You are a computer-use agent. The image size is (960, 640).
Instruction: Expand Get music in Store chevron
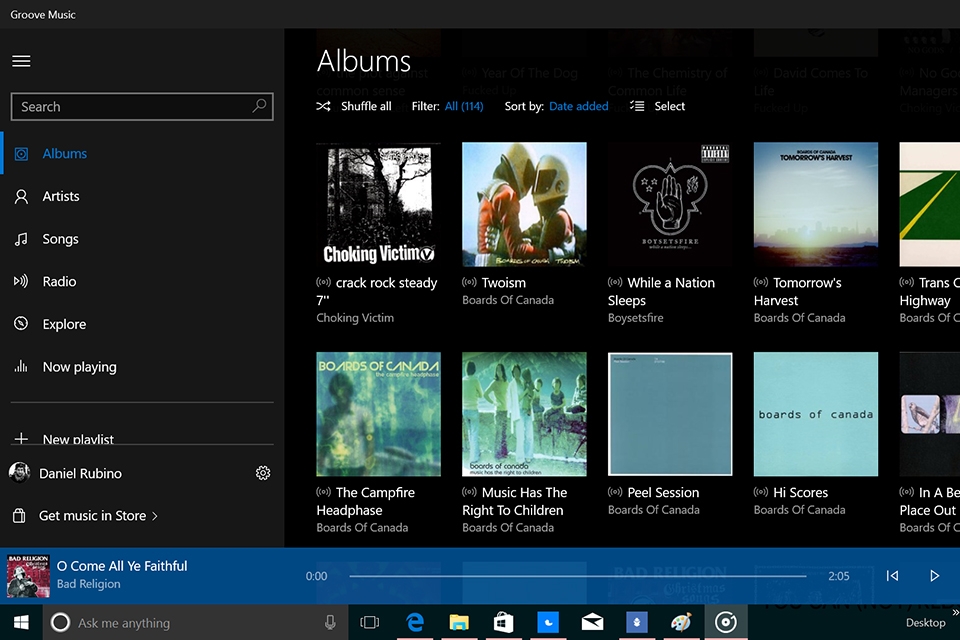click(x=155, y=516)
